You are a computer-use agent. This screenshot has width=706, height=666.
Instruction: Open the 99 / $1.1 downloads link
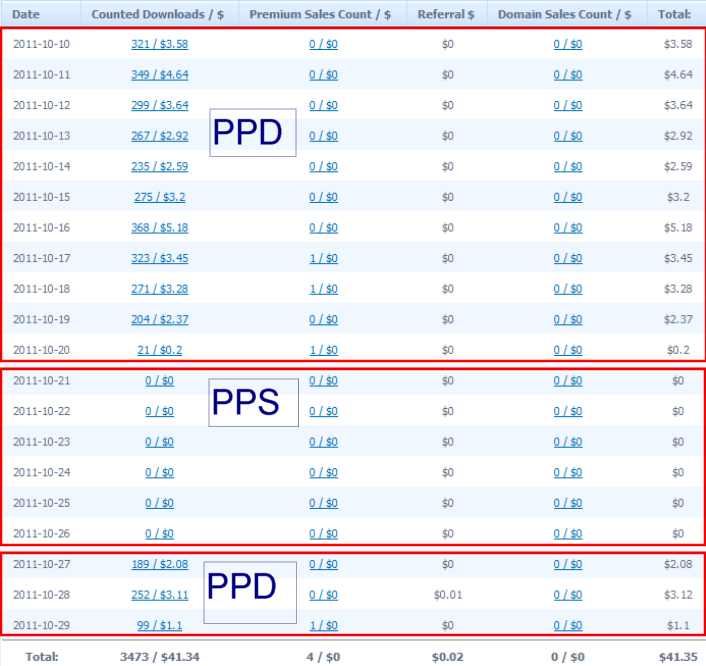[160, 625]
